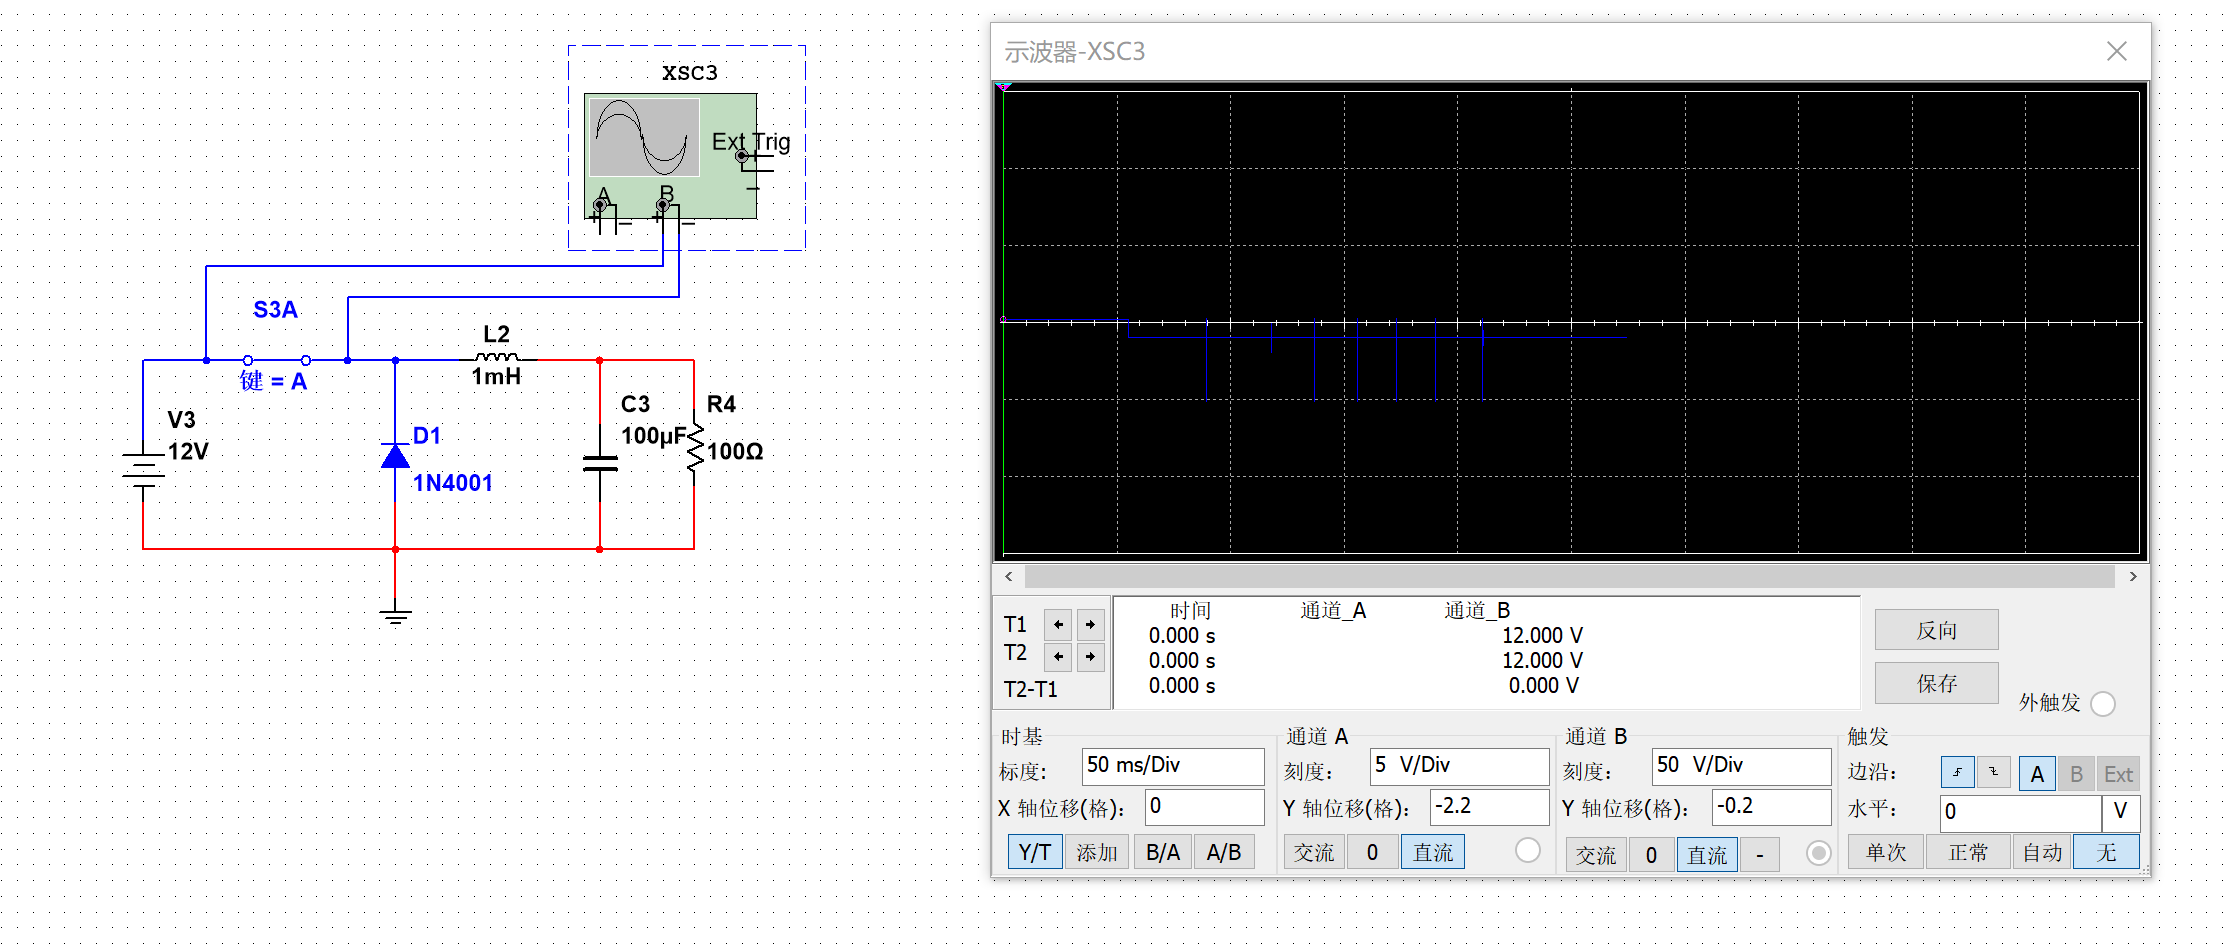The image size is (2234, 948).
Task: Switch timebase mode to 添加
Action: click(x=1097, y=852)
